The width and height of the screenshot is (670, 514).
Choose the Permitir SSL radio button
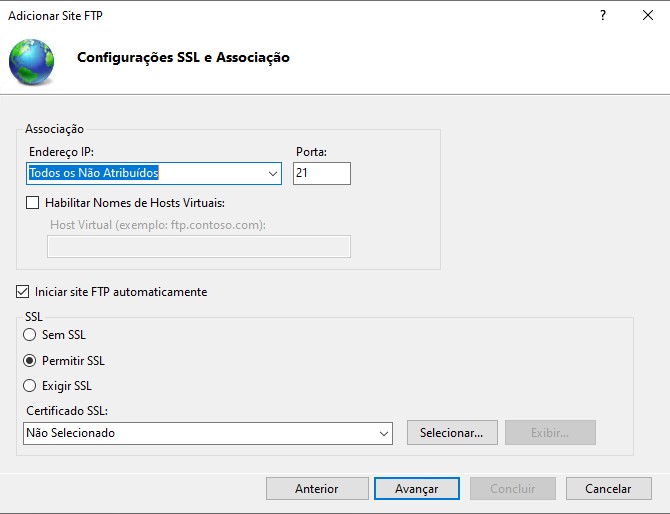[x=30, y=360]
